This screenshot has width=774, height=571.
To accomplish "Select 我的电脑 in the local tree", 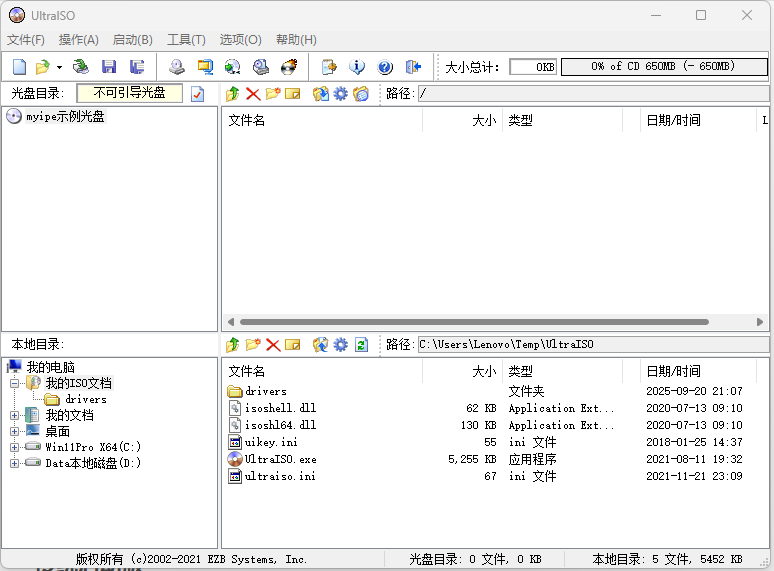I will coord(50,367).
